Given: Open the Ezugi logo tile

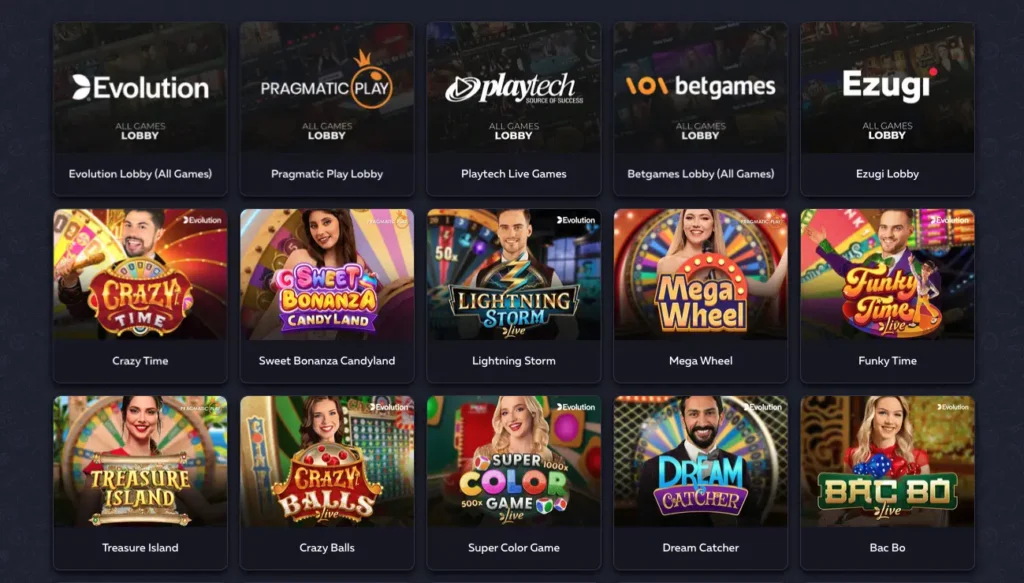Looking at the screenshot, I should click(x=888, y=88).
